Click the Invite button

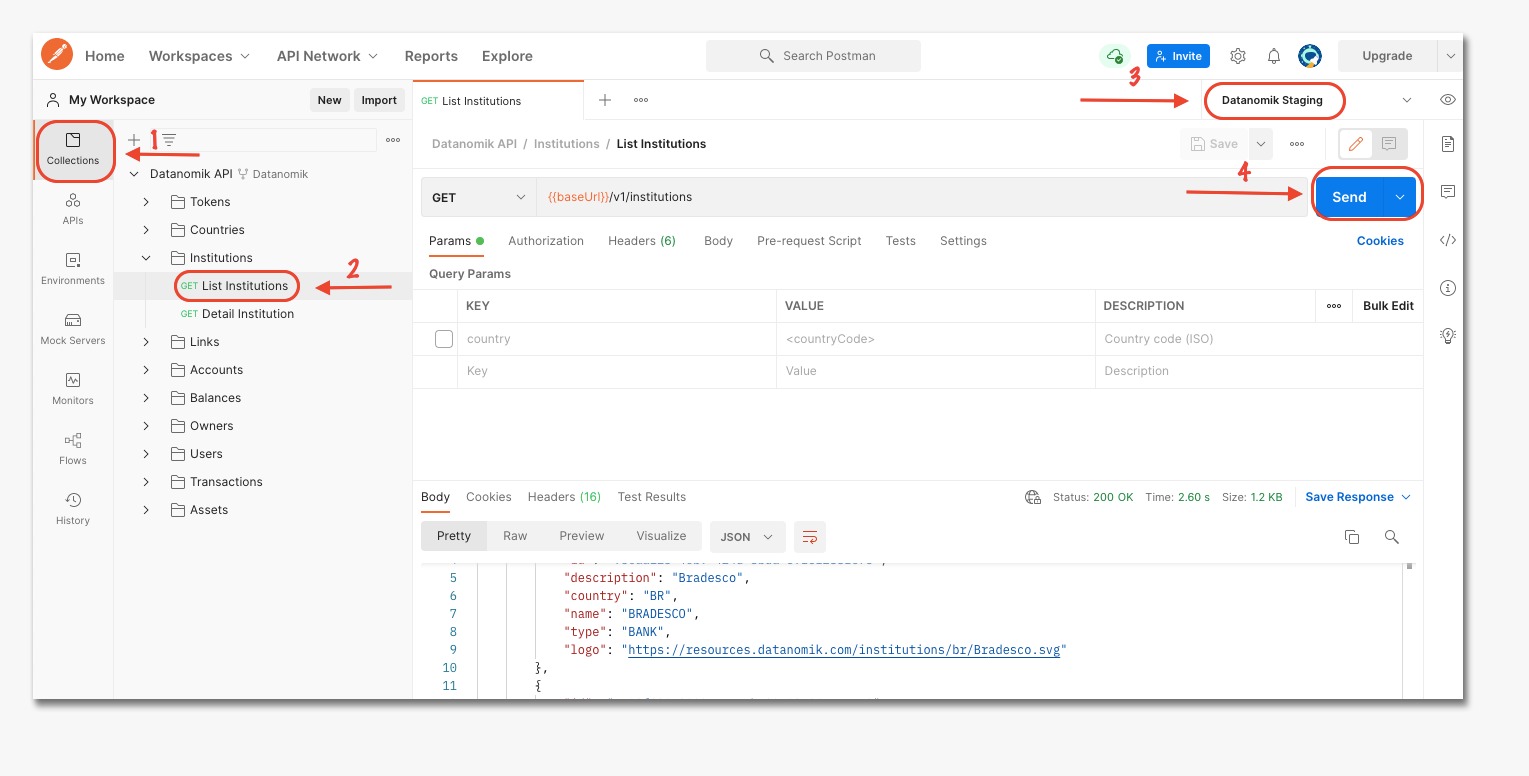tap(1178, 56)
